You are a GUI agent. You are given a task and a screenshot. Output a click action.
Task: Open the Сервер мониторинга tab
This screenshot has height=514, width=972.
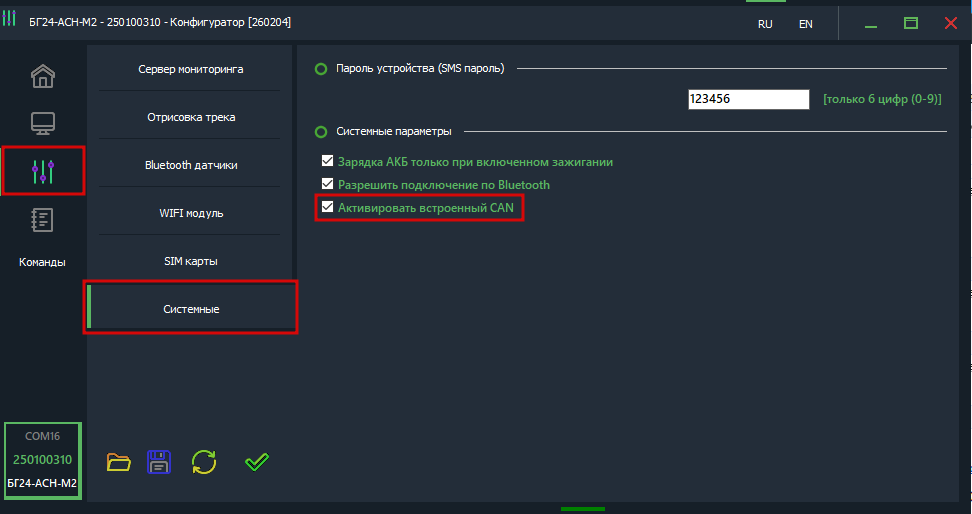pyautogui.click(x=190, y=69)
